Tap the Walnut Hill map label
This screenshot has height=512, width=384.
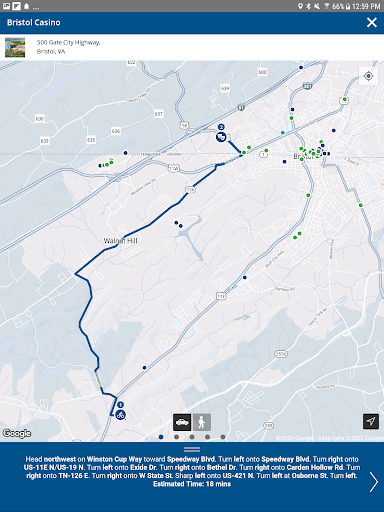point(120,241)
